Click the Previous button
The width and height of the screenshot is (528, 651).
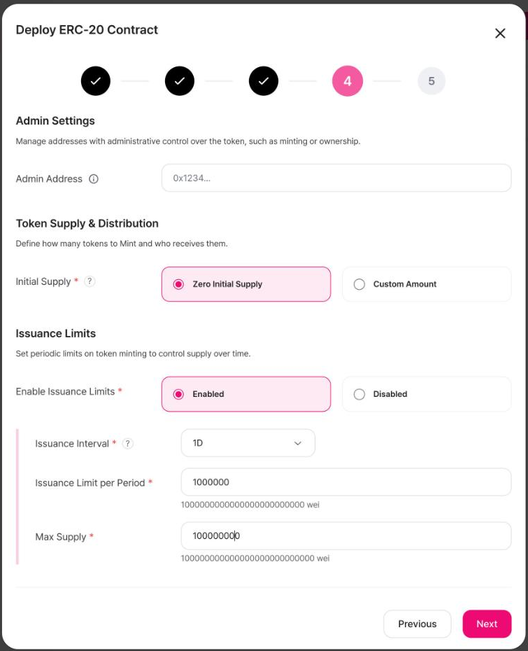tap(417, 624)
